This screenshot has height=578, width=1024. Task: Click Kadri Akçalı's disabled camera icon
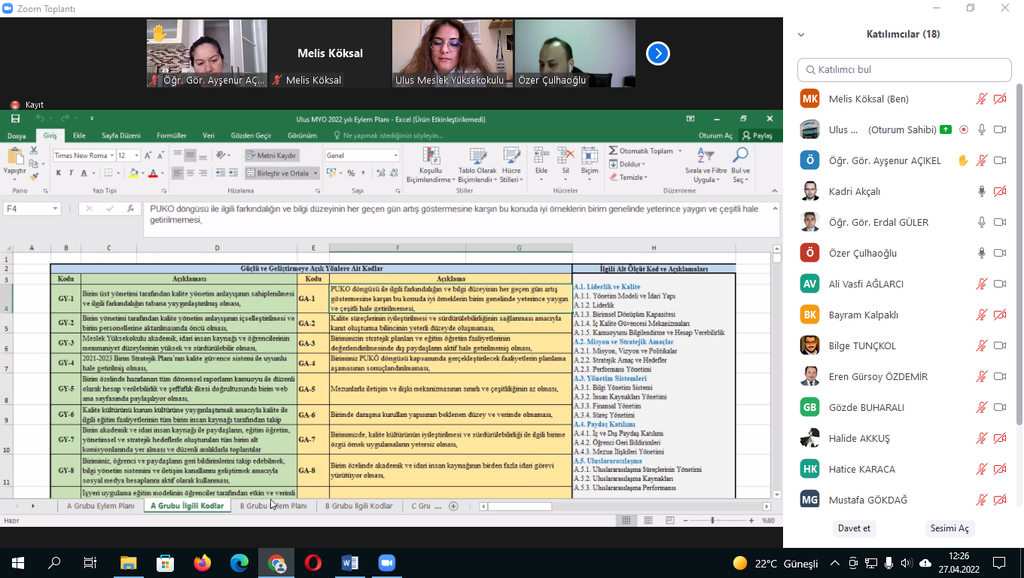point(1000,191)
